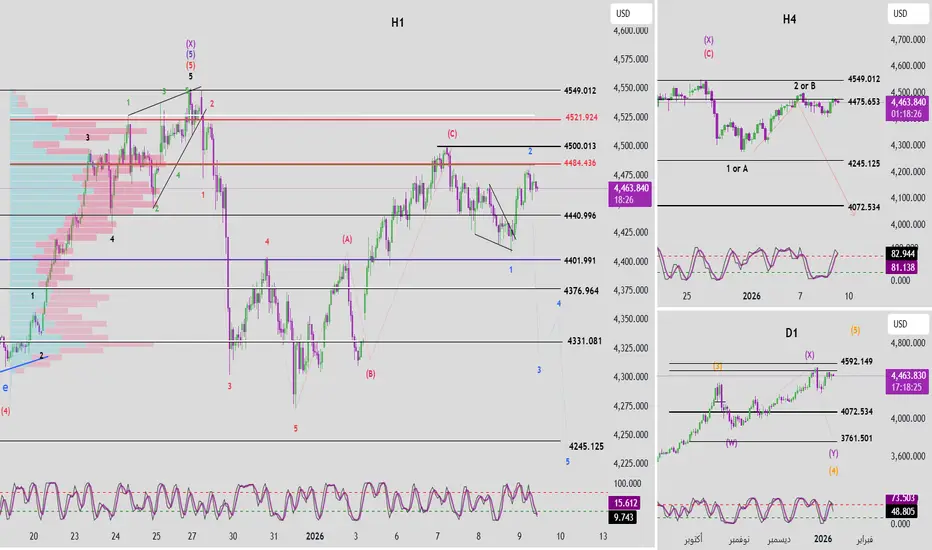932x550 pixels.
Task: Open the USD currency selector on H4 chart
Action: (907, 14)
